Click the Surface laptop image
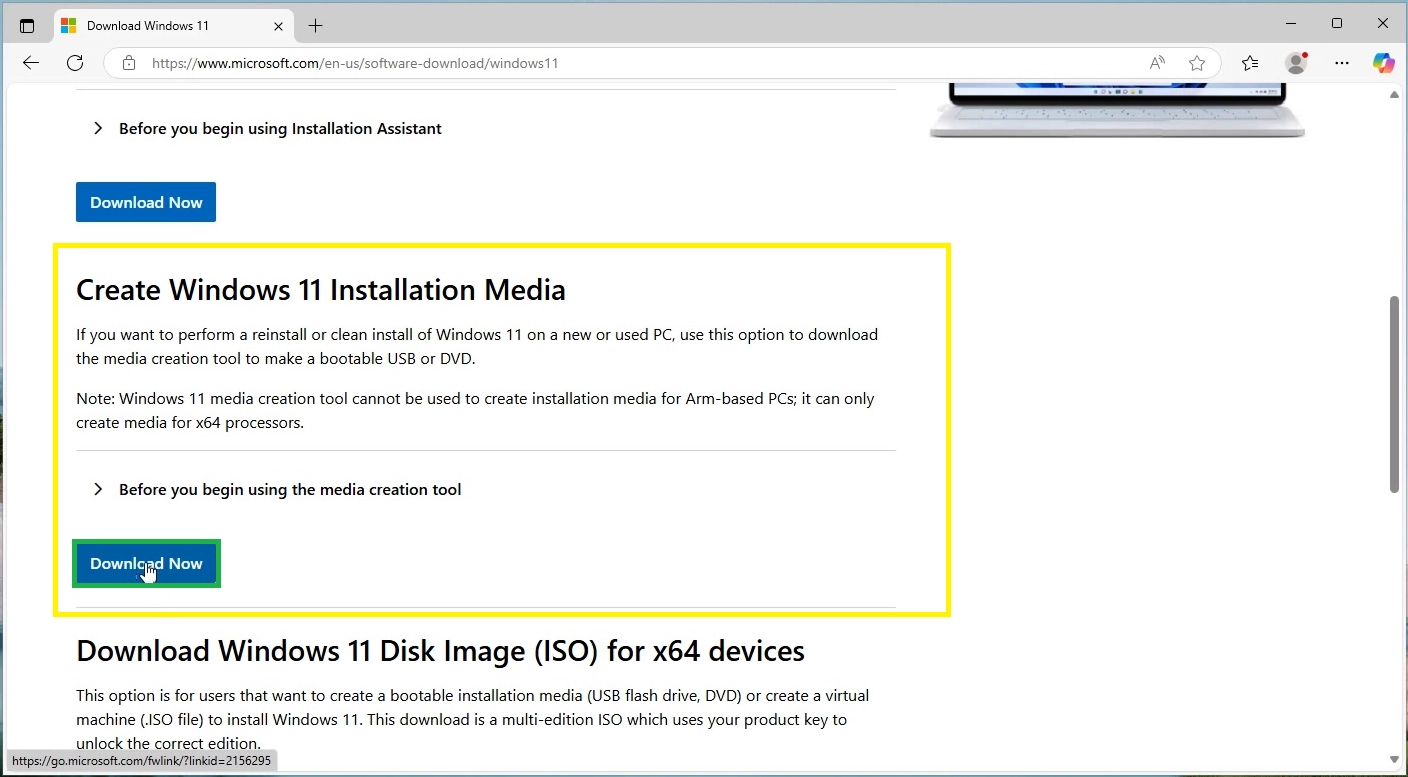Viewport: 1408px width, 777px height. pos(1116,111)
